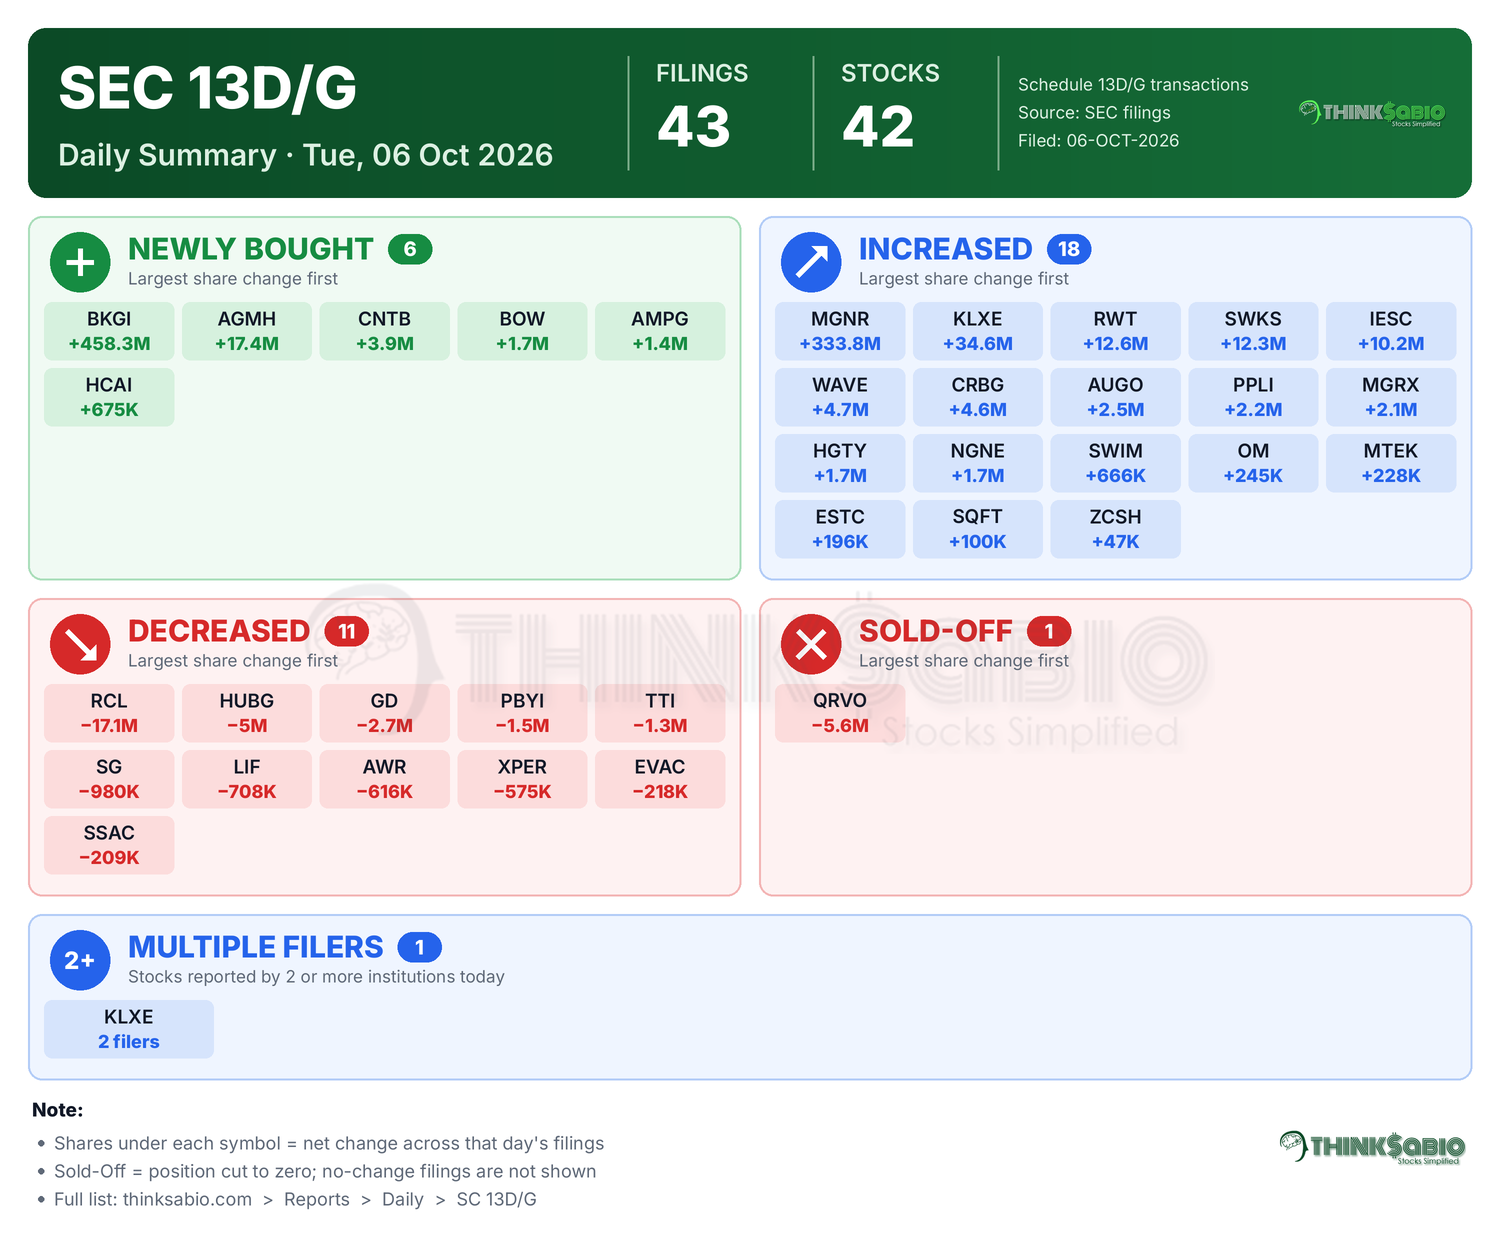Viewport: 1500px width, 1256px height.
Task: Click the ThinkSabio logo in the header
Action: pos(1372,113)
